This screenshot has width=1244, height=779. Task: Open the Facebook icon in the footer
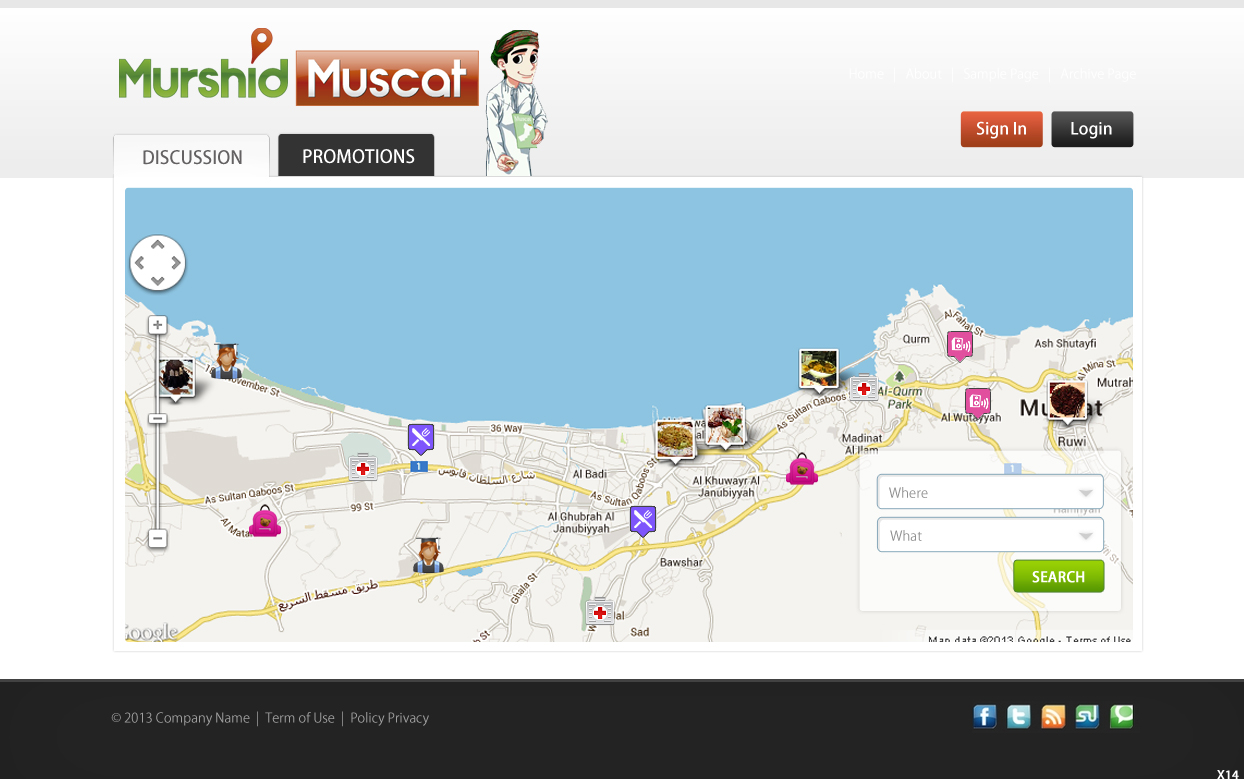[985, 716]
